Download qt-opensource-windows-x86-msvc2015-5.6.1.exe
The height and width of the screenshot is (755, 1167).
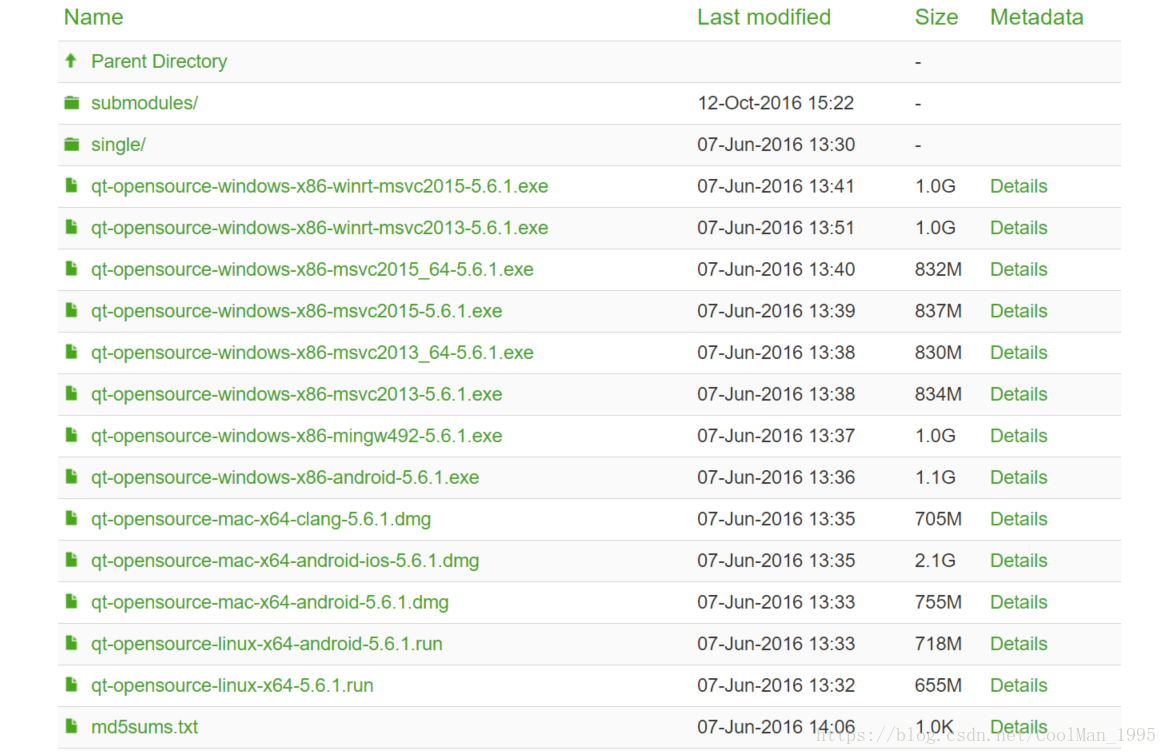296,311
